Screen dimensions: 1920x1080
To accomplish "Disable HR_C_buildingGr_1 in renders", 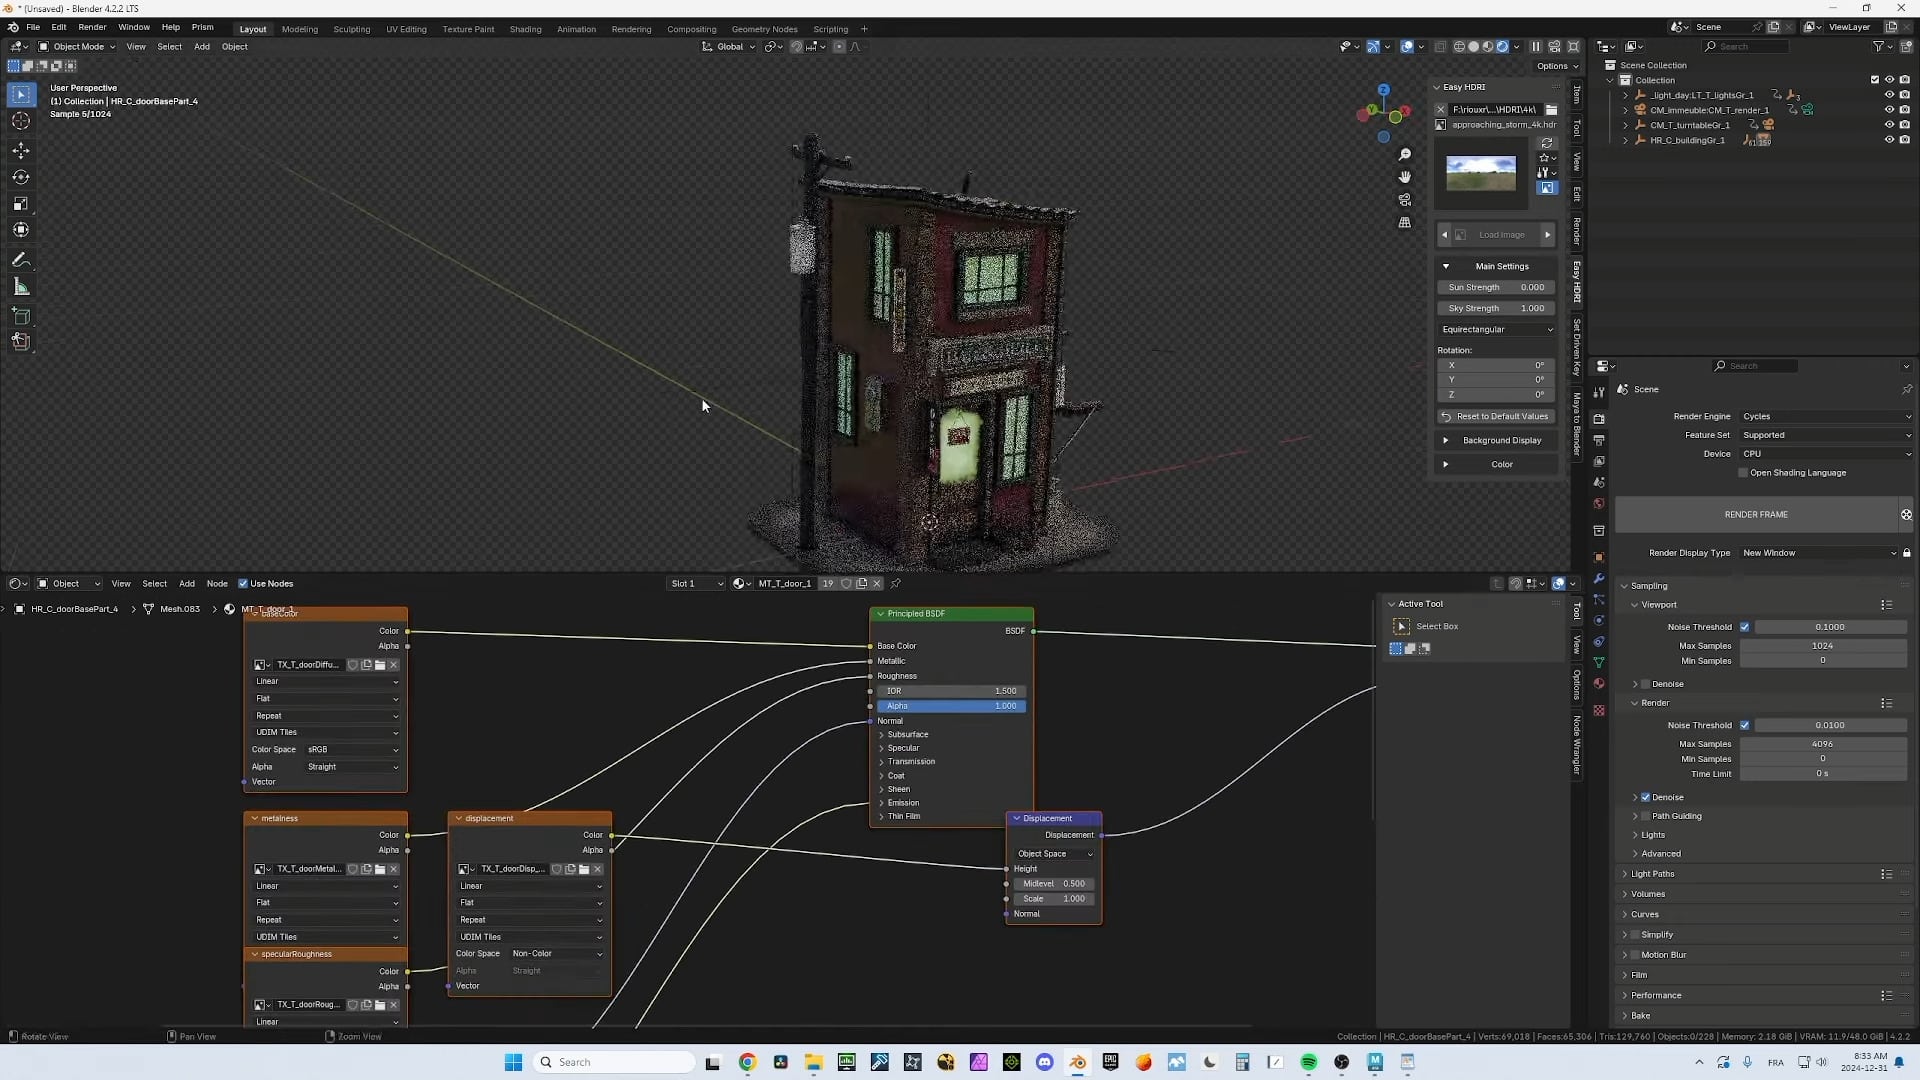I will (x=1906, y=140).
